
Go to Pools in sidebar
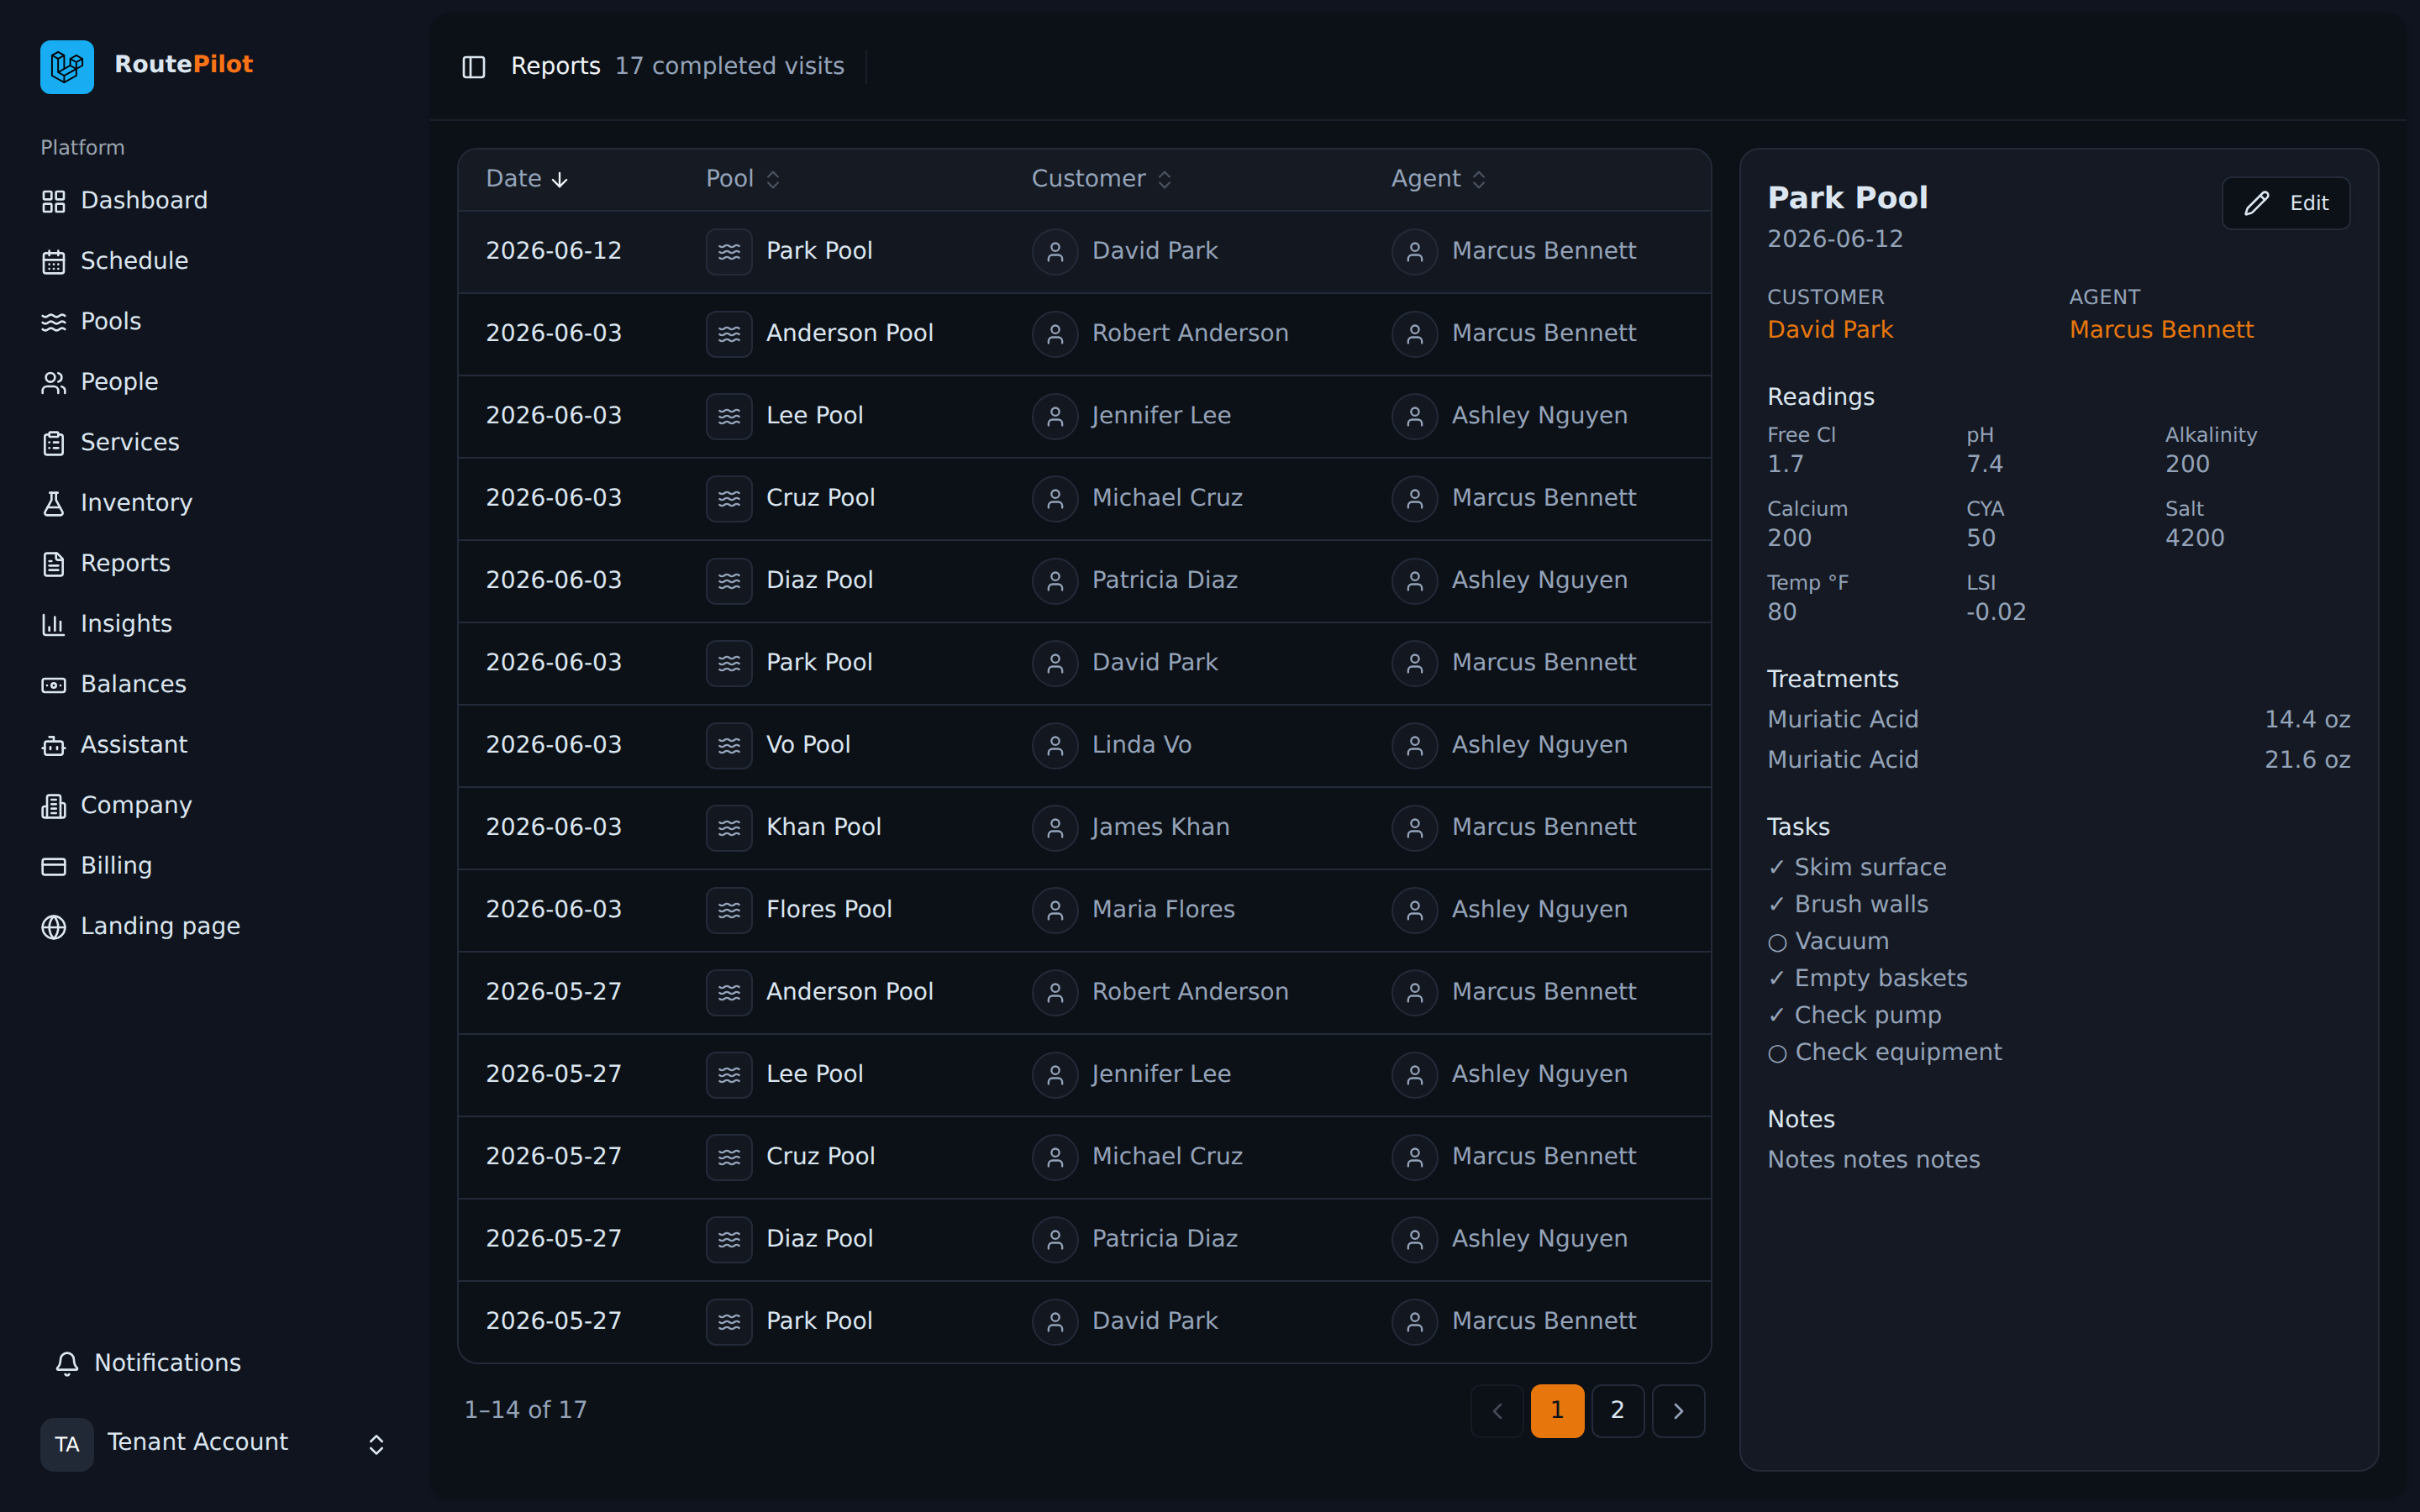[90, 322]
